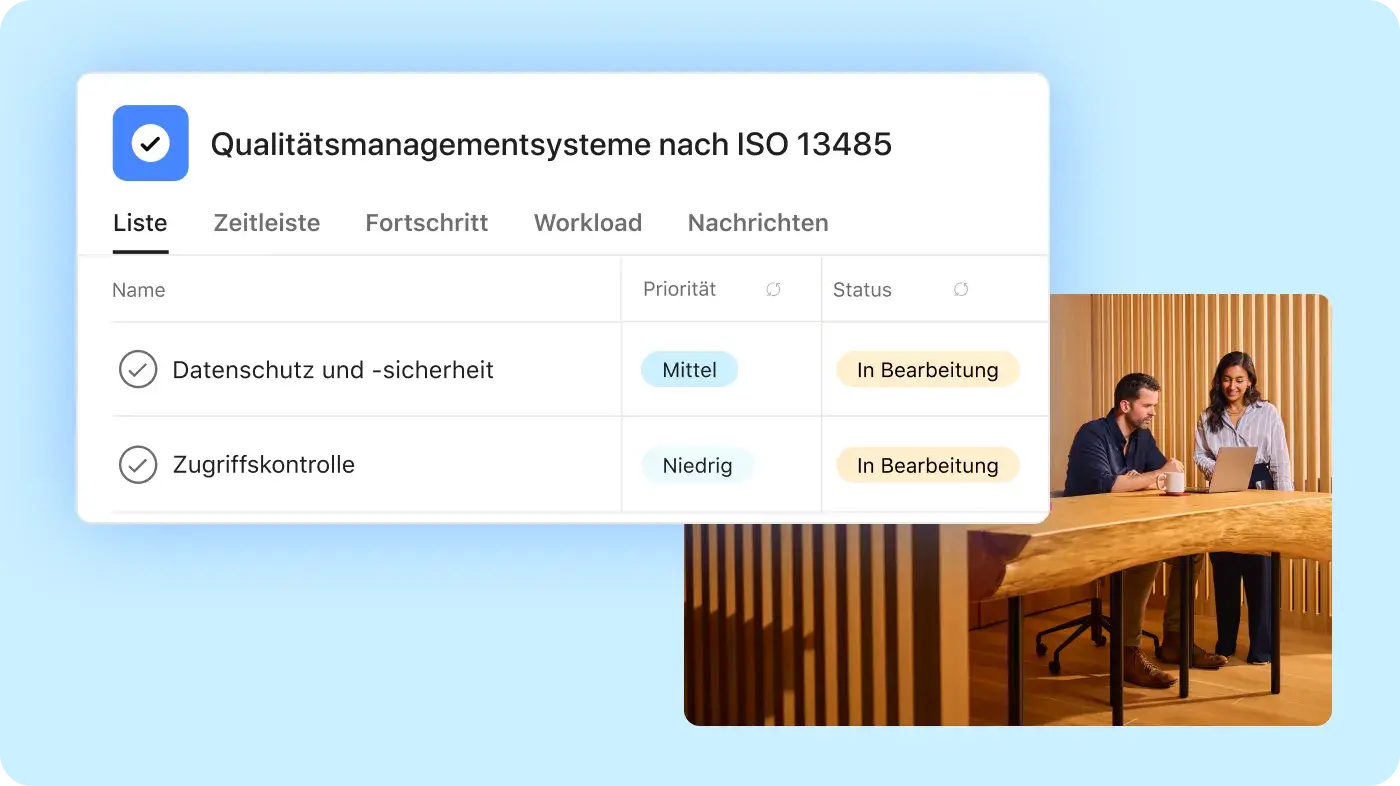Click the Priorität column header
This screenshot has height=786, width=1400.
click(x=680, y=289)
